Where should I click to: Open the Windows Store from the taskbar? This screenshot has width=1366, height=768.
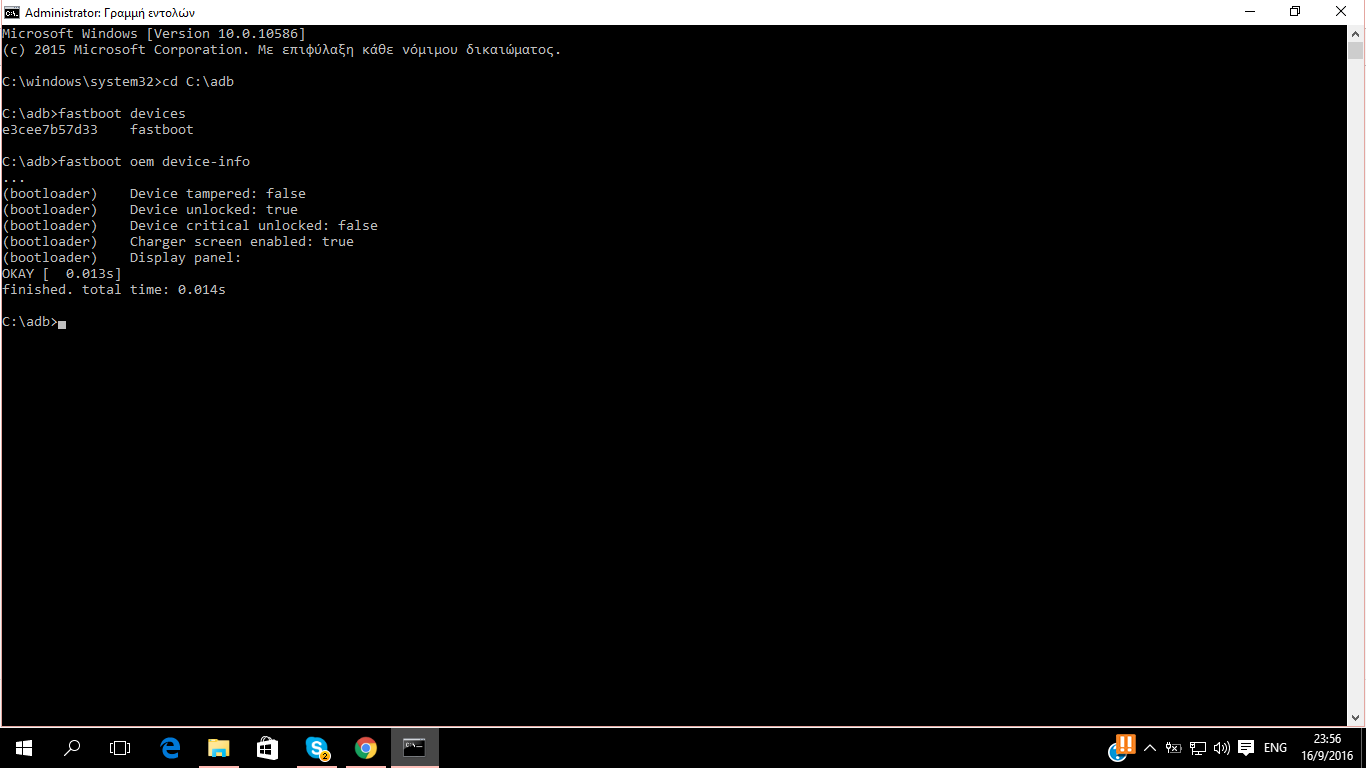(267, 748)
